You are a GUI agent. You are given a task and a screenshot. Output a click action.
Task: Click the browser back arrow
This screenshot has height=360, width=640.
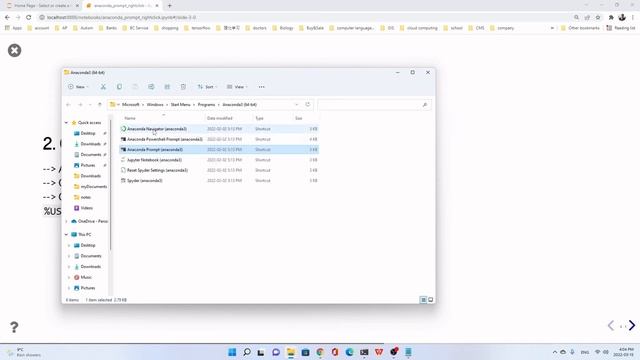(x=7, y=18)
